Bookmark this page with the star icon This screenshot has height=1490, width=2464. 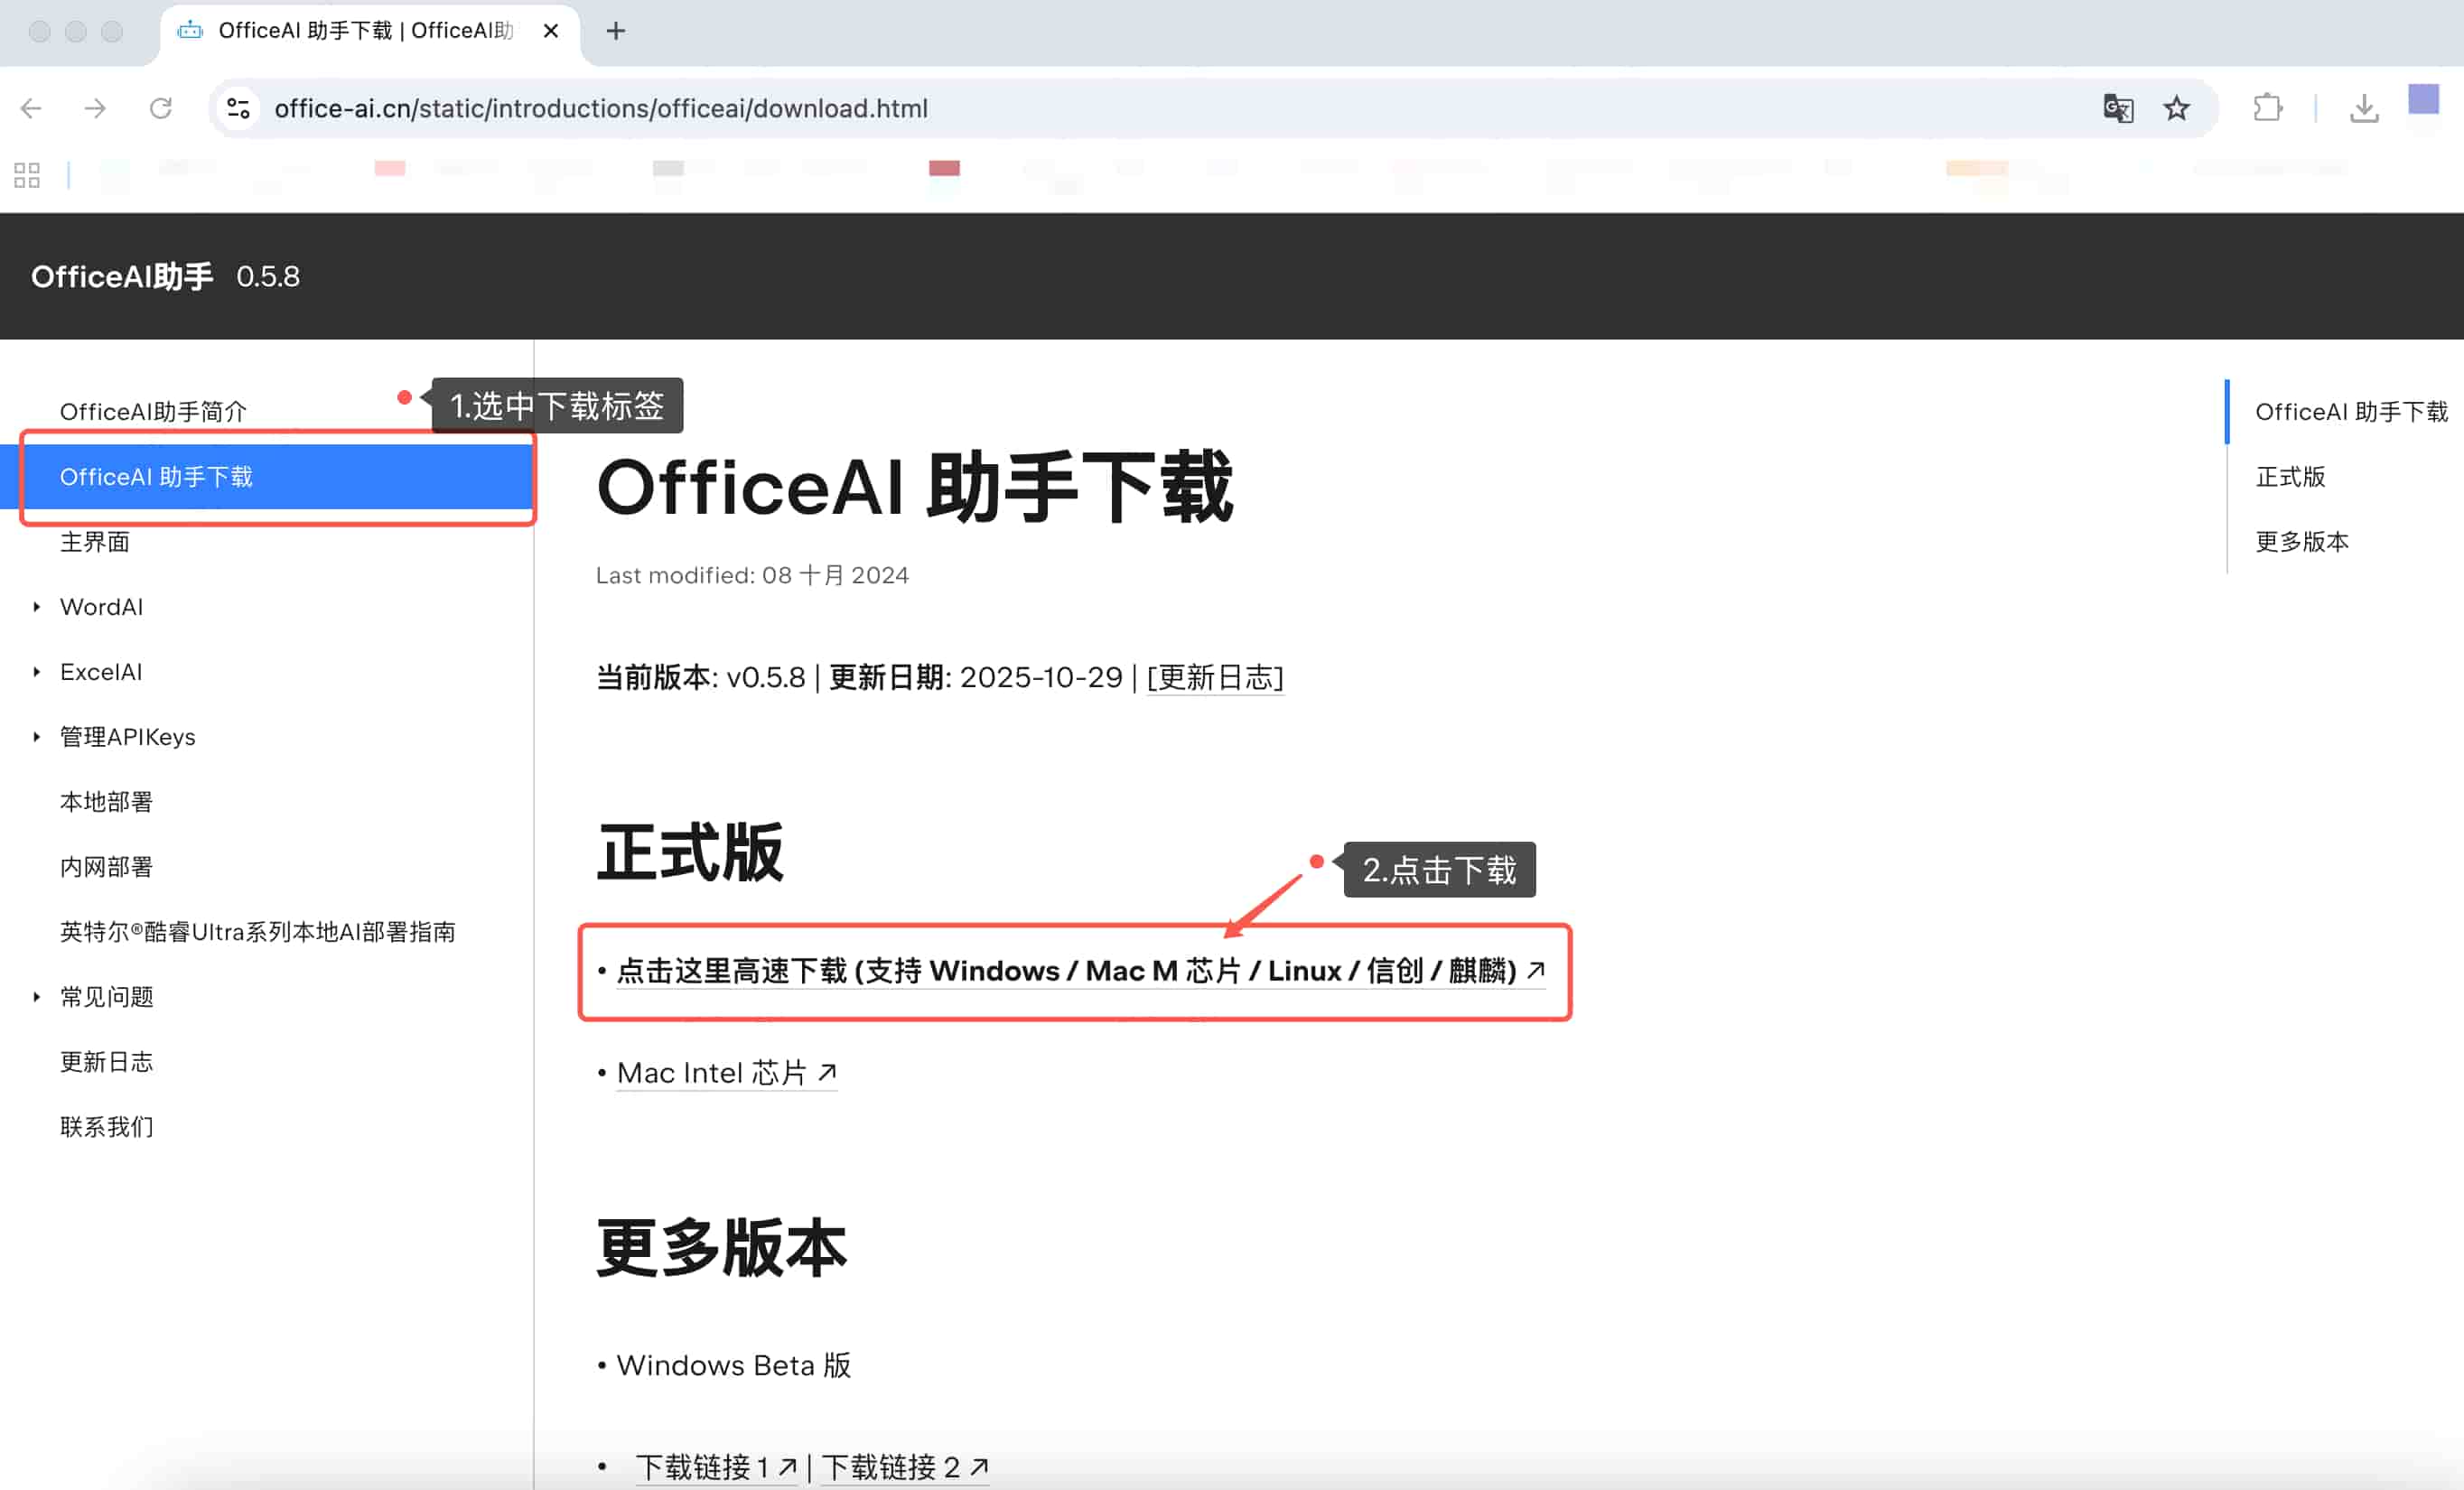pos(2177,108)
